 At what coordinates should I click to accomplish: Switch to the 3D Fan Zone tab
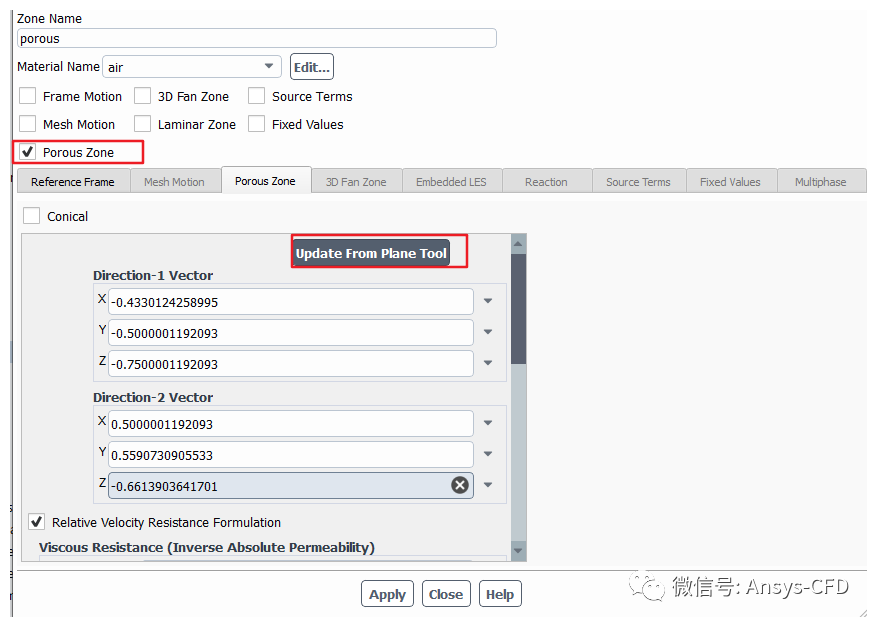click(356, 182)
